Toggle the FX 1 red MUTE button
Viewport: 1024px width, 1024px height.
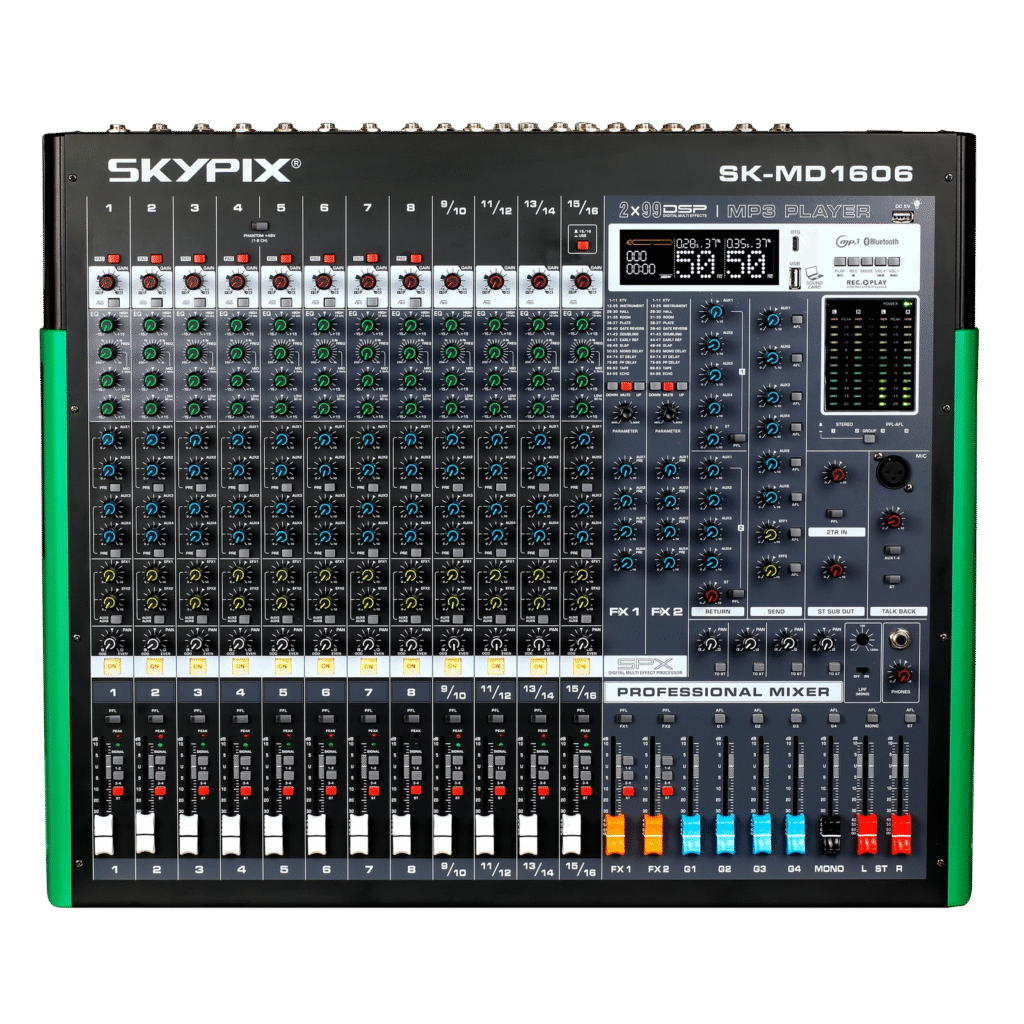coord(626,386)
